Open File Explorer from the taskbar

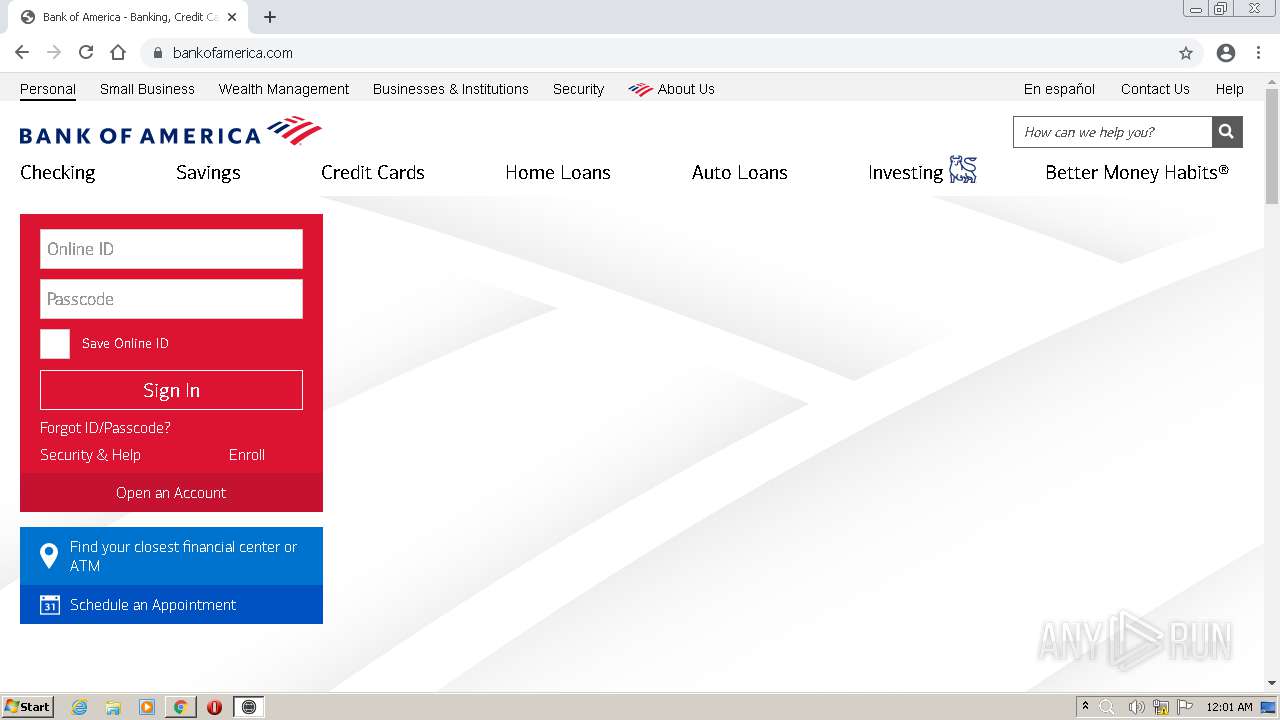tap(113, 707)
